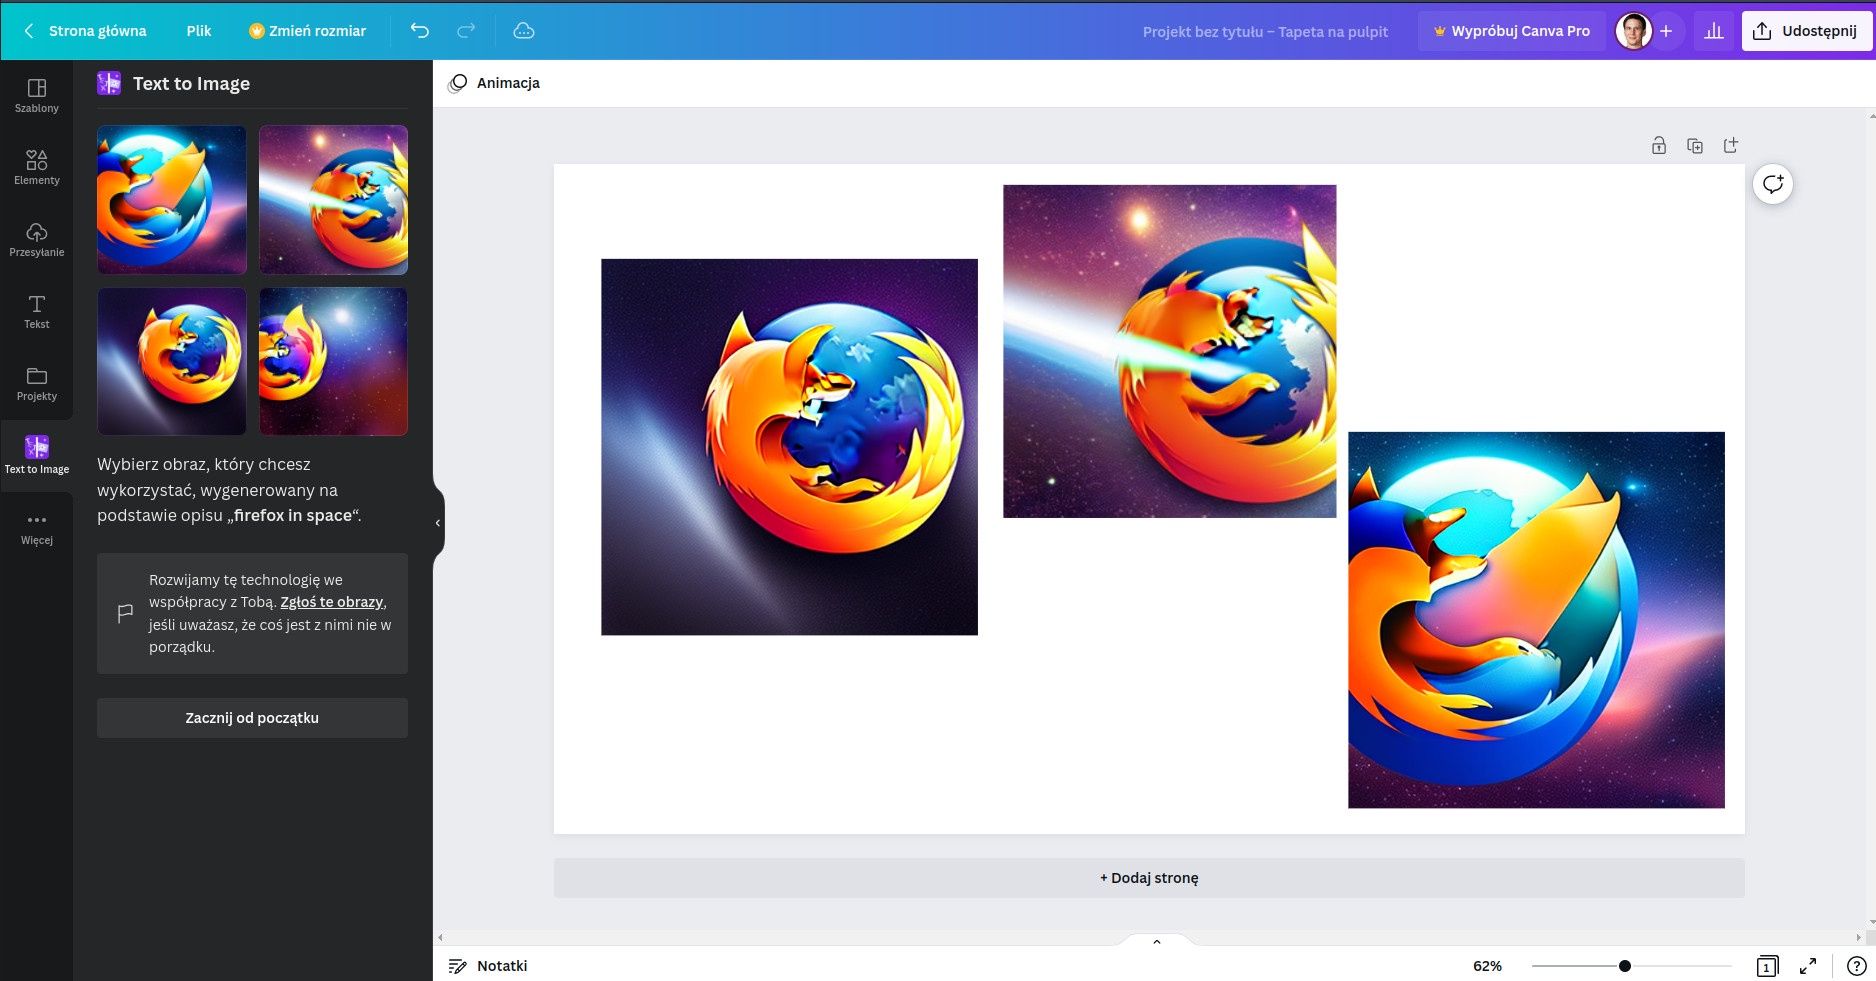Click the zoom slider handle
This screenshot has width=1876, height=981.
pyautogui.click(x=1625, y=966)
